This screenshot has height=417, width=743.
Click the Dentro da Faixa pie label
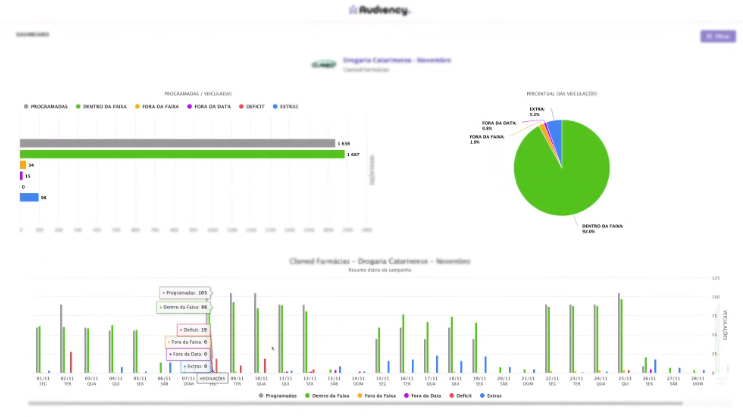pos(602,229)
